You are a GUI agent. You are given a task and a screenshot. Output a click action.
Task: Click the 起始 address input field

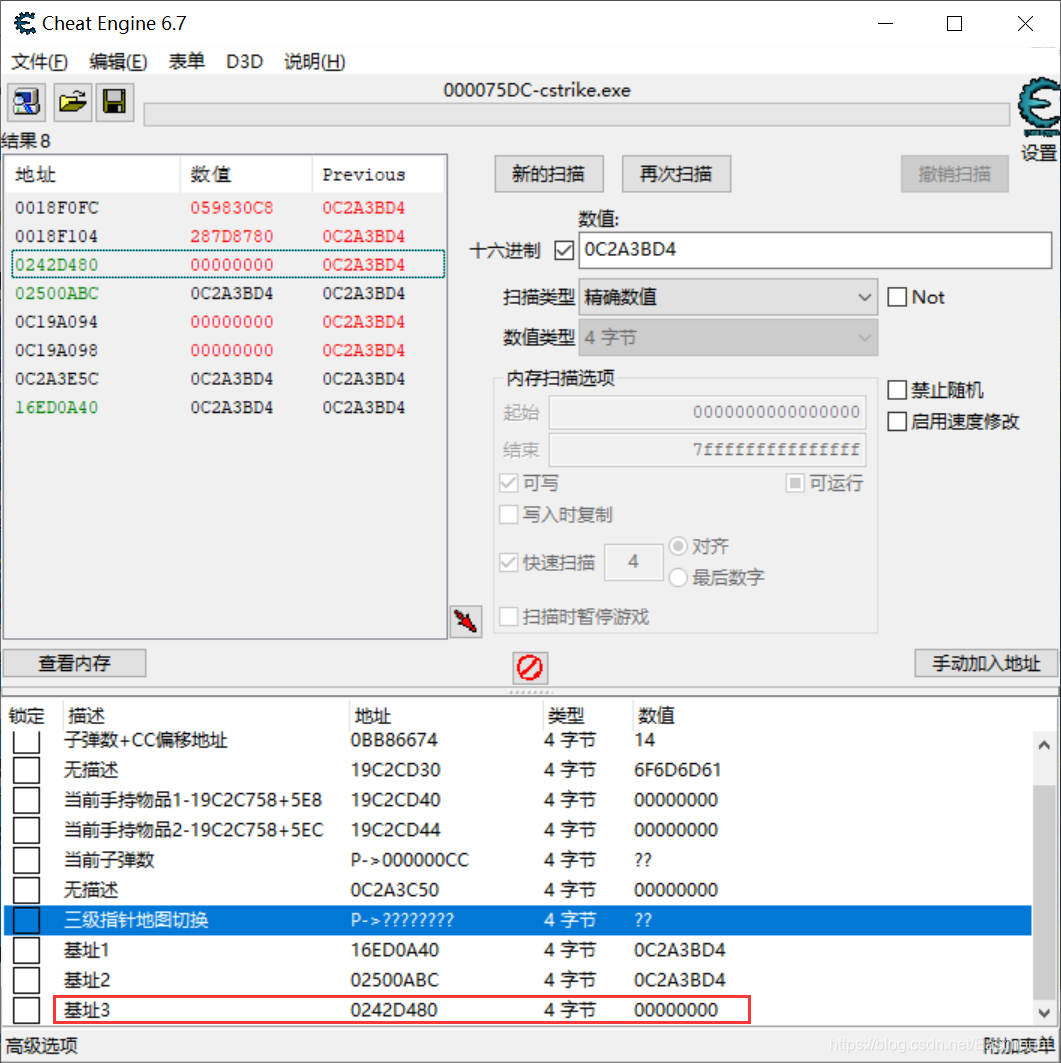click(707, 412)
